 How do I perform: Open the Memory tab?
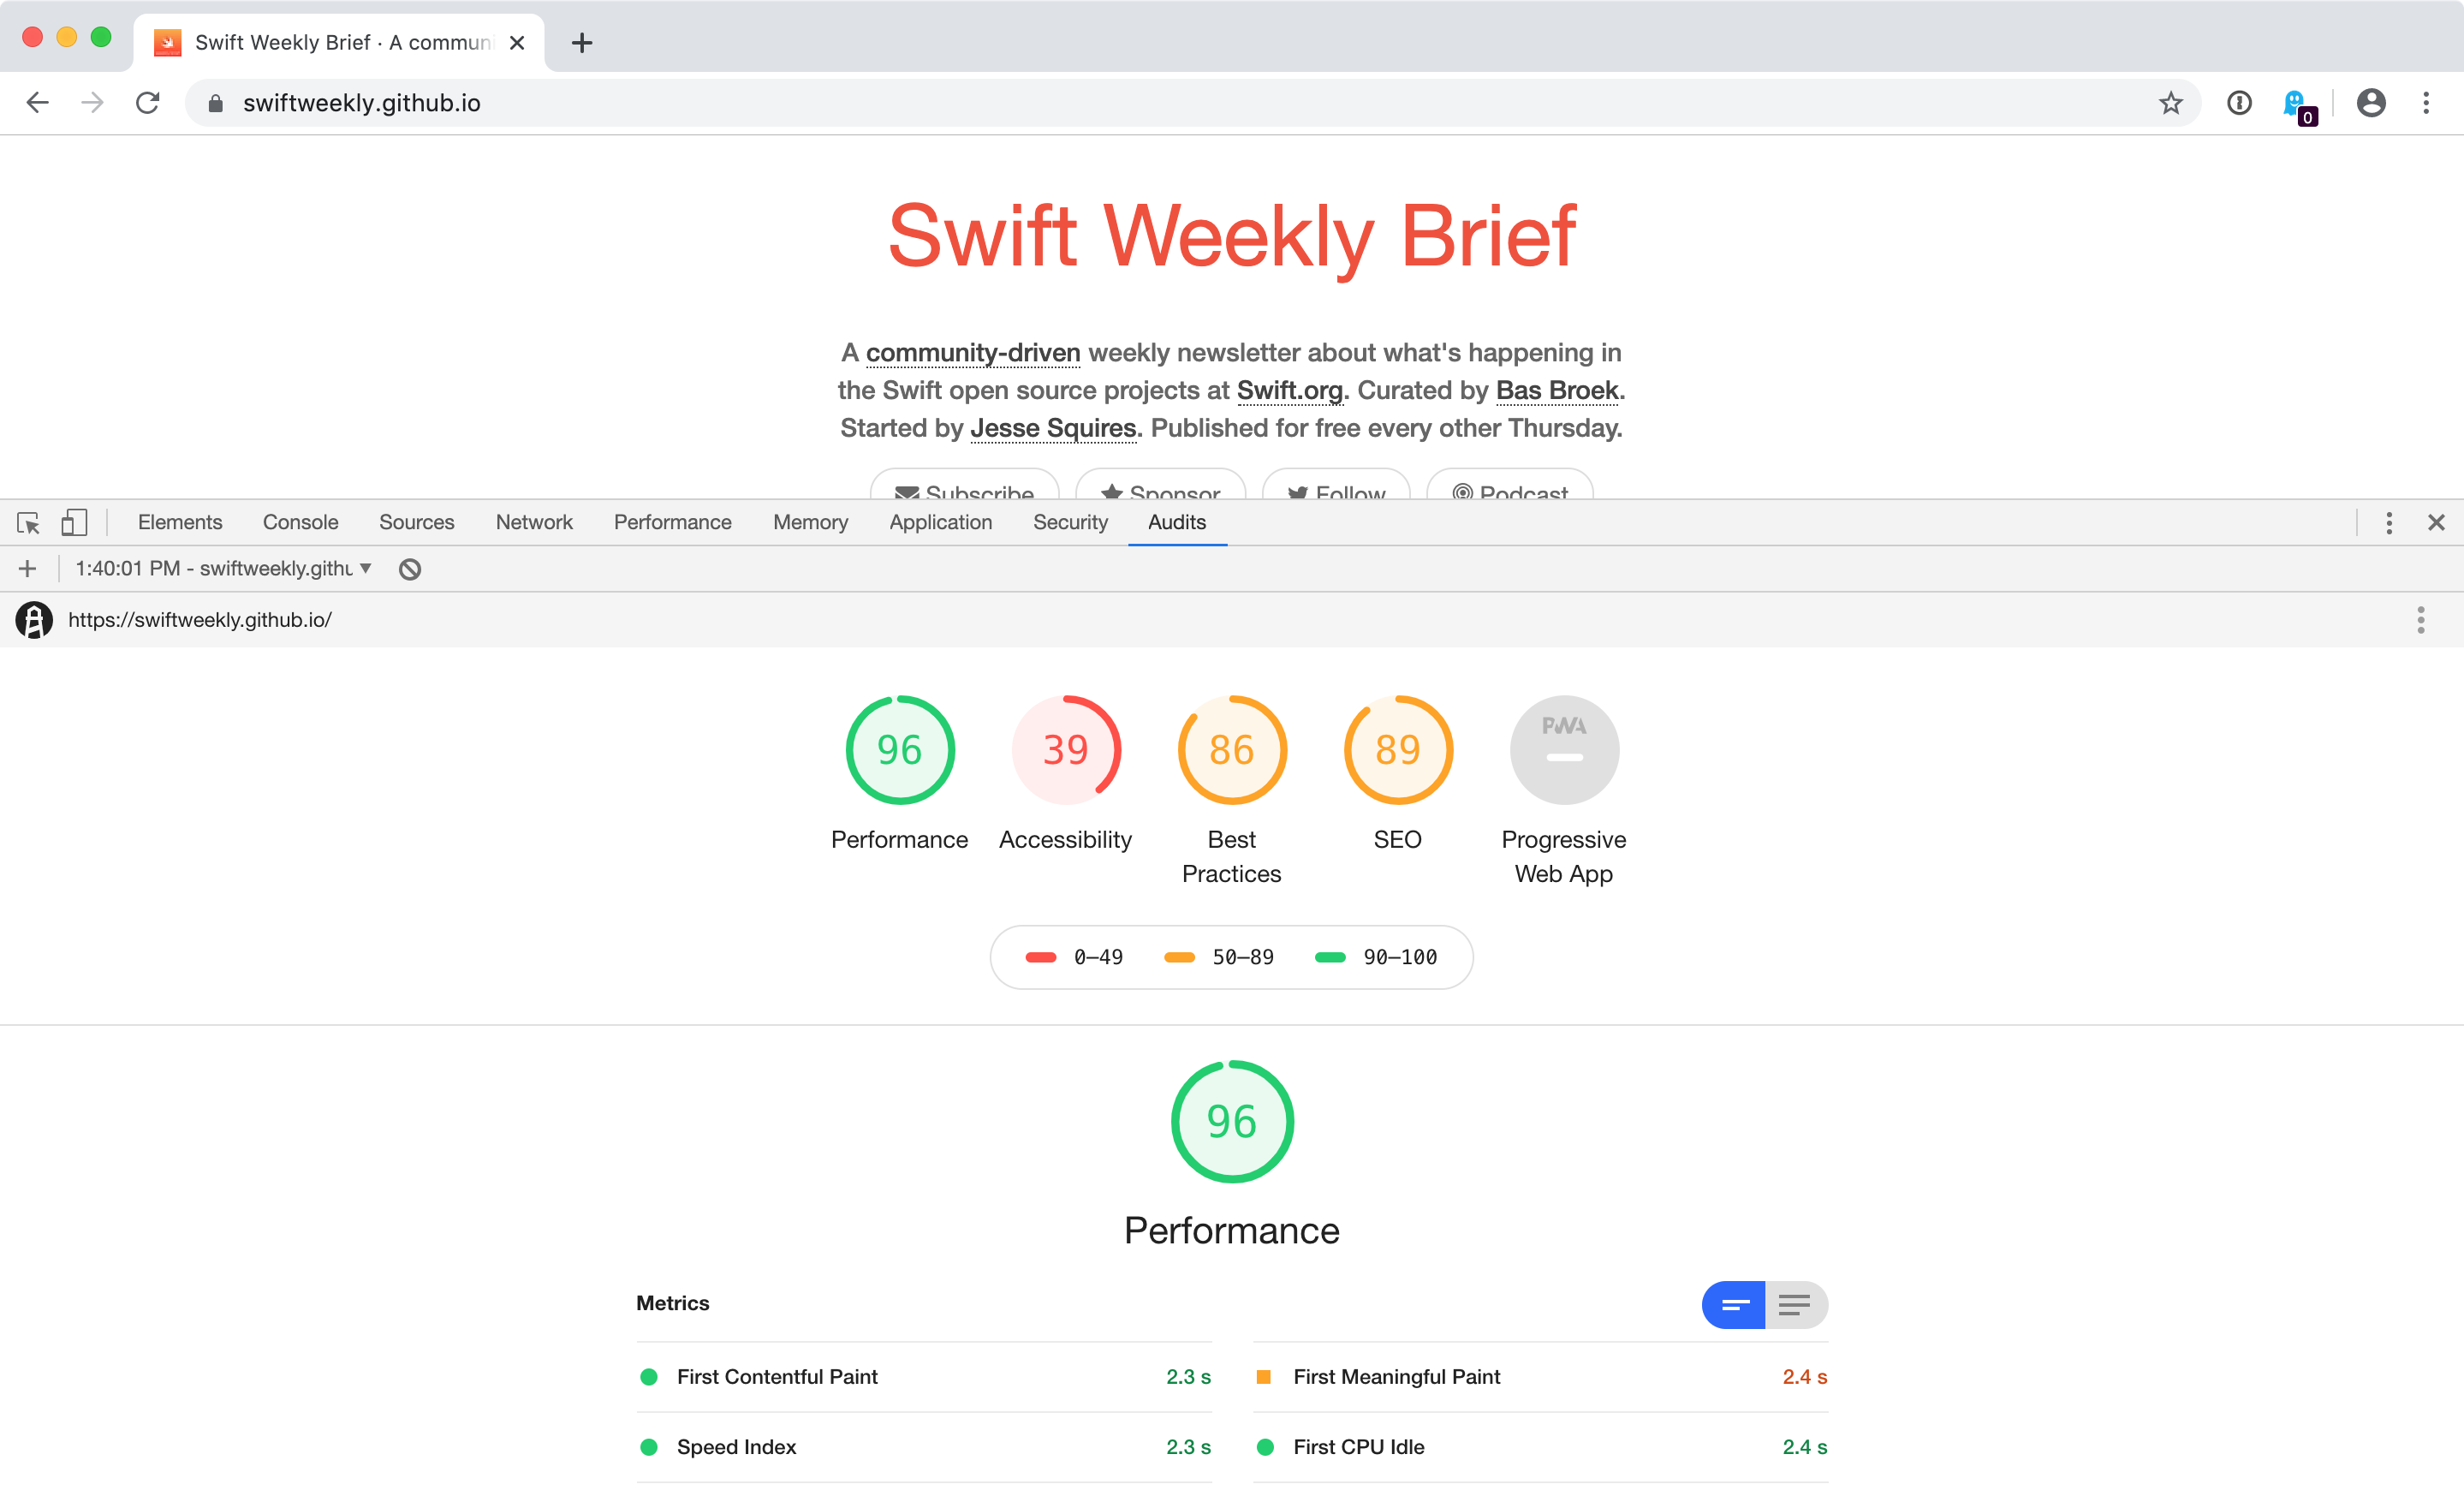[811, 522]
